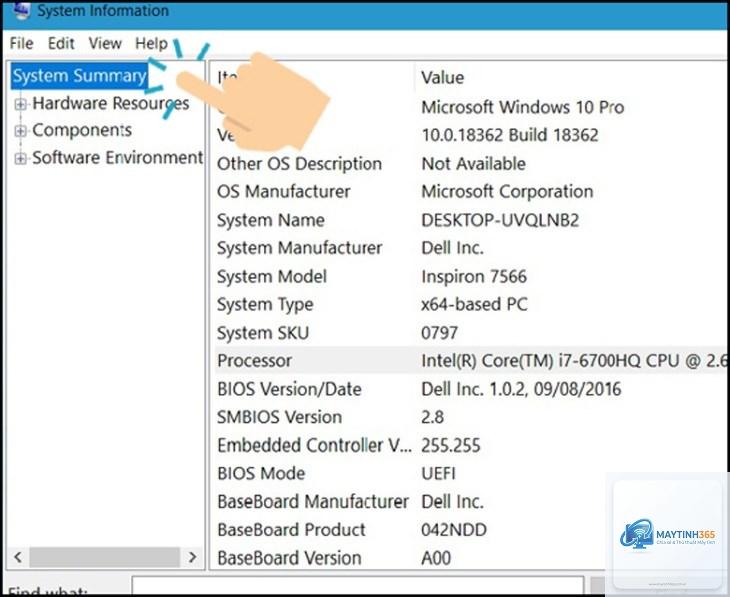Viewport: 730px width, 597px height.
Task: Select the System Model item
Action: click(x=272, y=277)
